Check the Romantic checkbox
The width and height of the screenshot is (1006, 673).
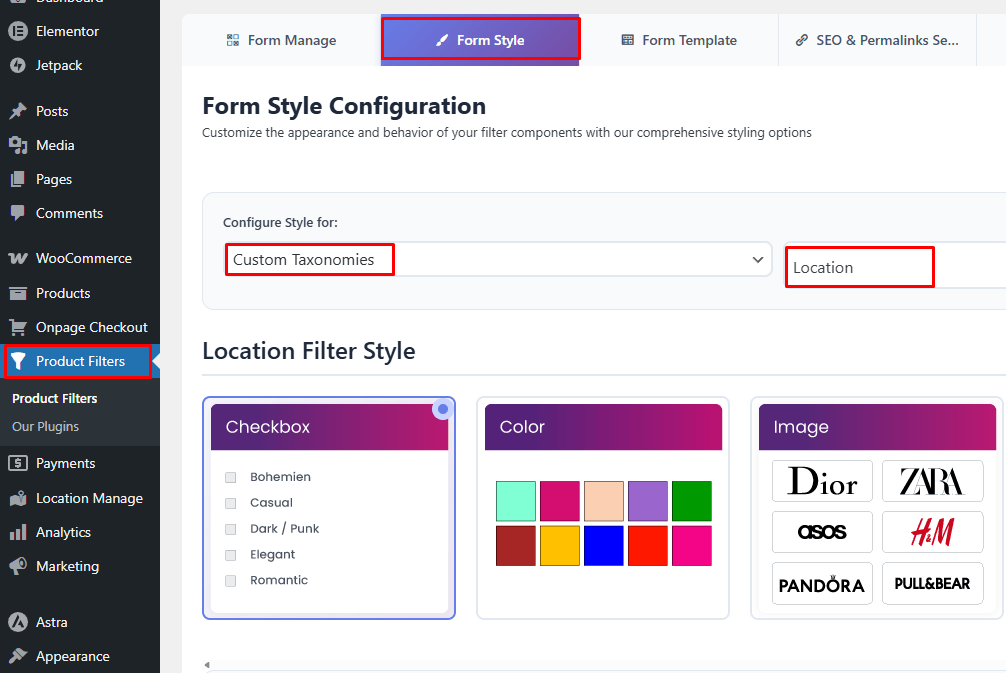pos(230,580)
